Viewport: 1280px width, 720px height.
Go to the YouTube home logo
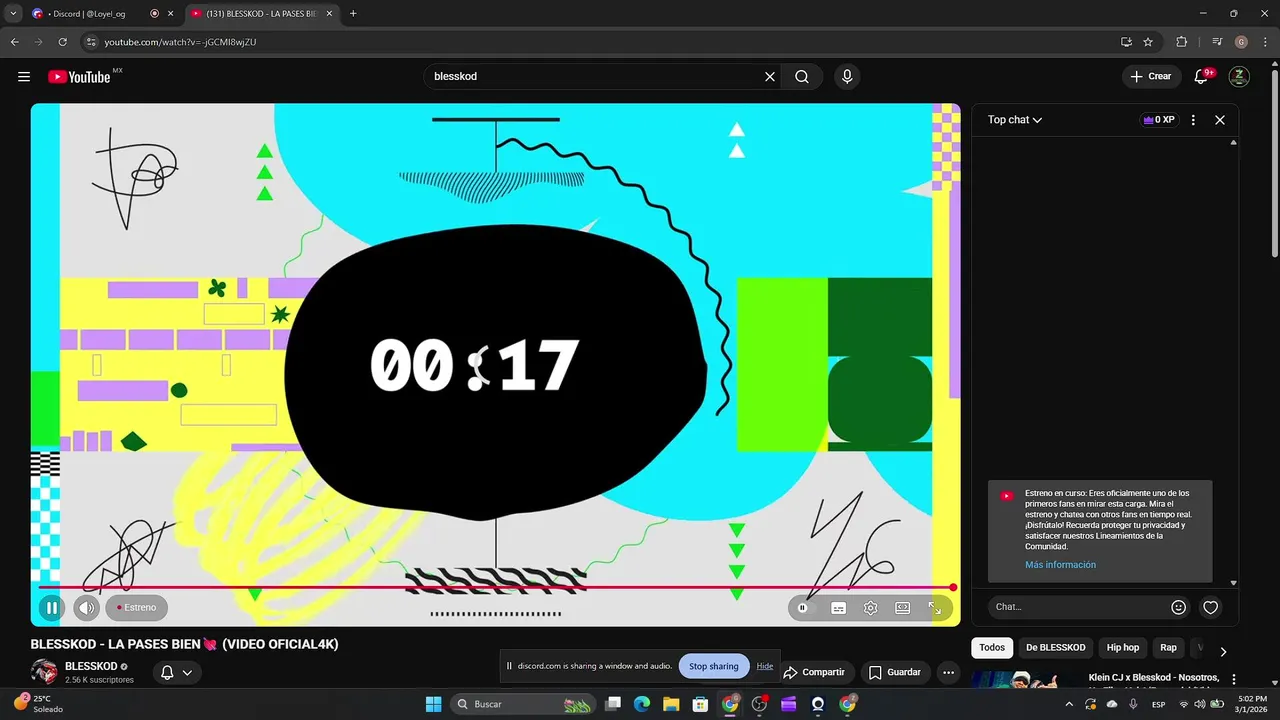79,77
